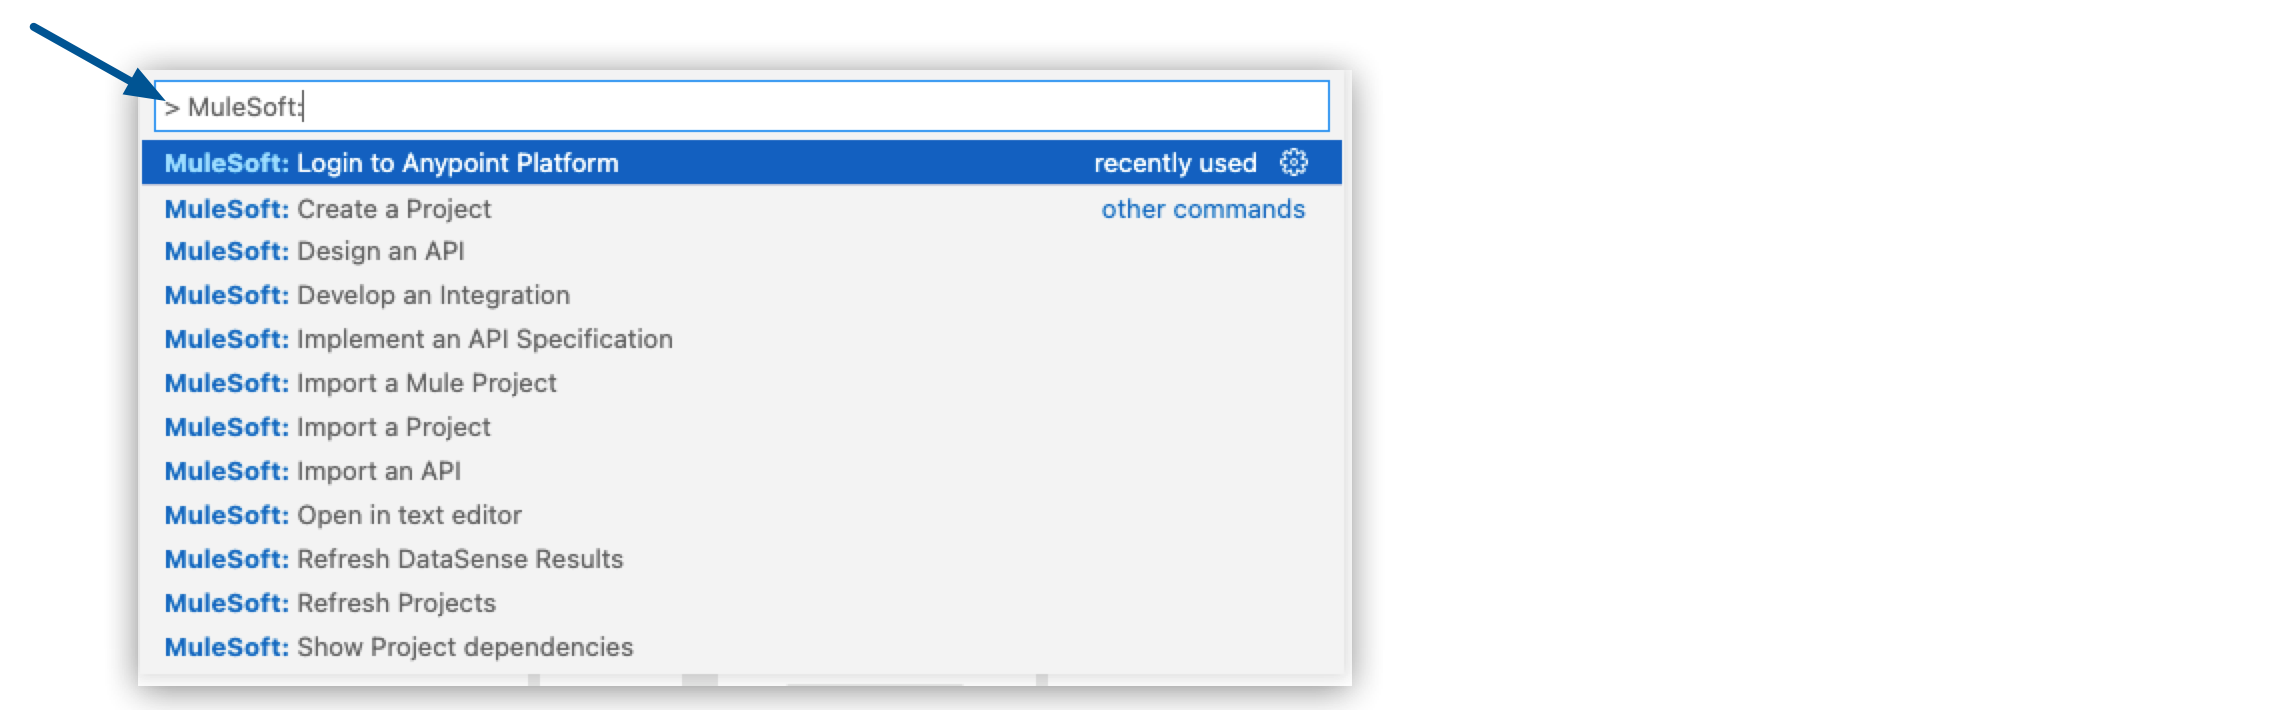Screen dimensions: 2280x710
Task: Run MuleSoft: Develop an Integration
Action: [x=366, y=295]
